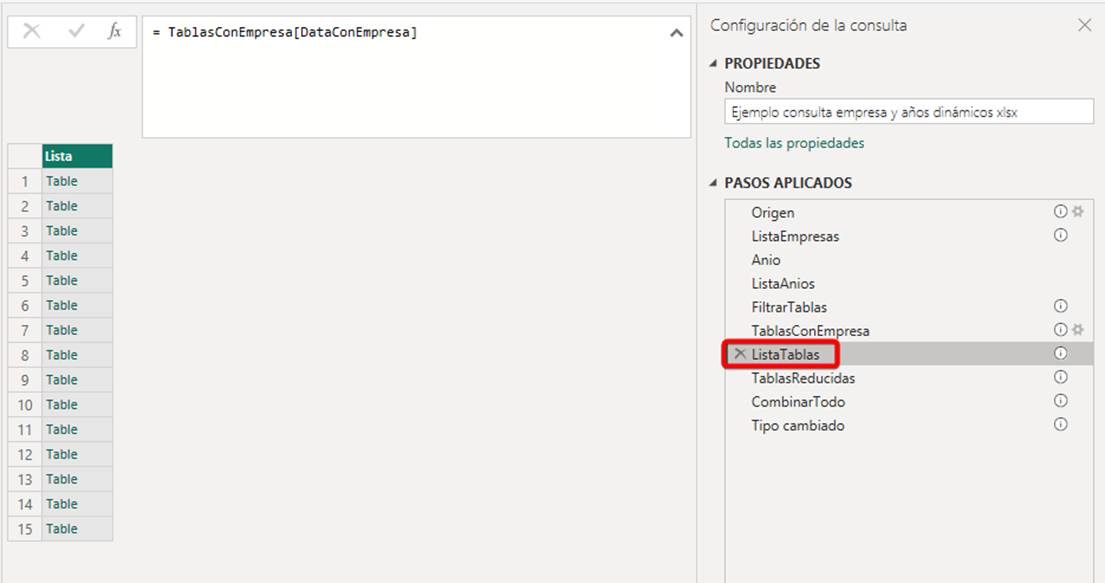Viewport: 1105px width, 583px height.
Task: Open Todas las propiedades link
Action: (794, 143)
